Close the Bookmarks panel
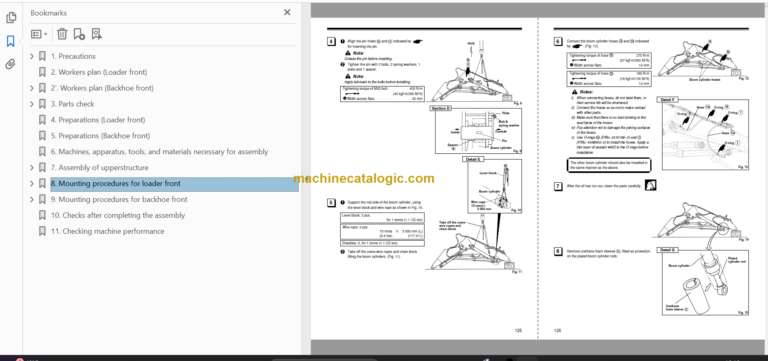Screen dimensions: 768x361 (287, 13)
